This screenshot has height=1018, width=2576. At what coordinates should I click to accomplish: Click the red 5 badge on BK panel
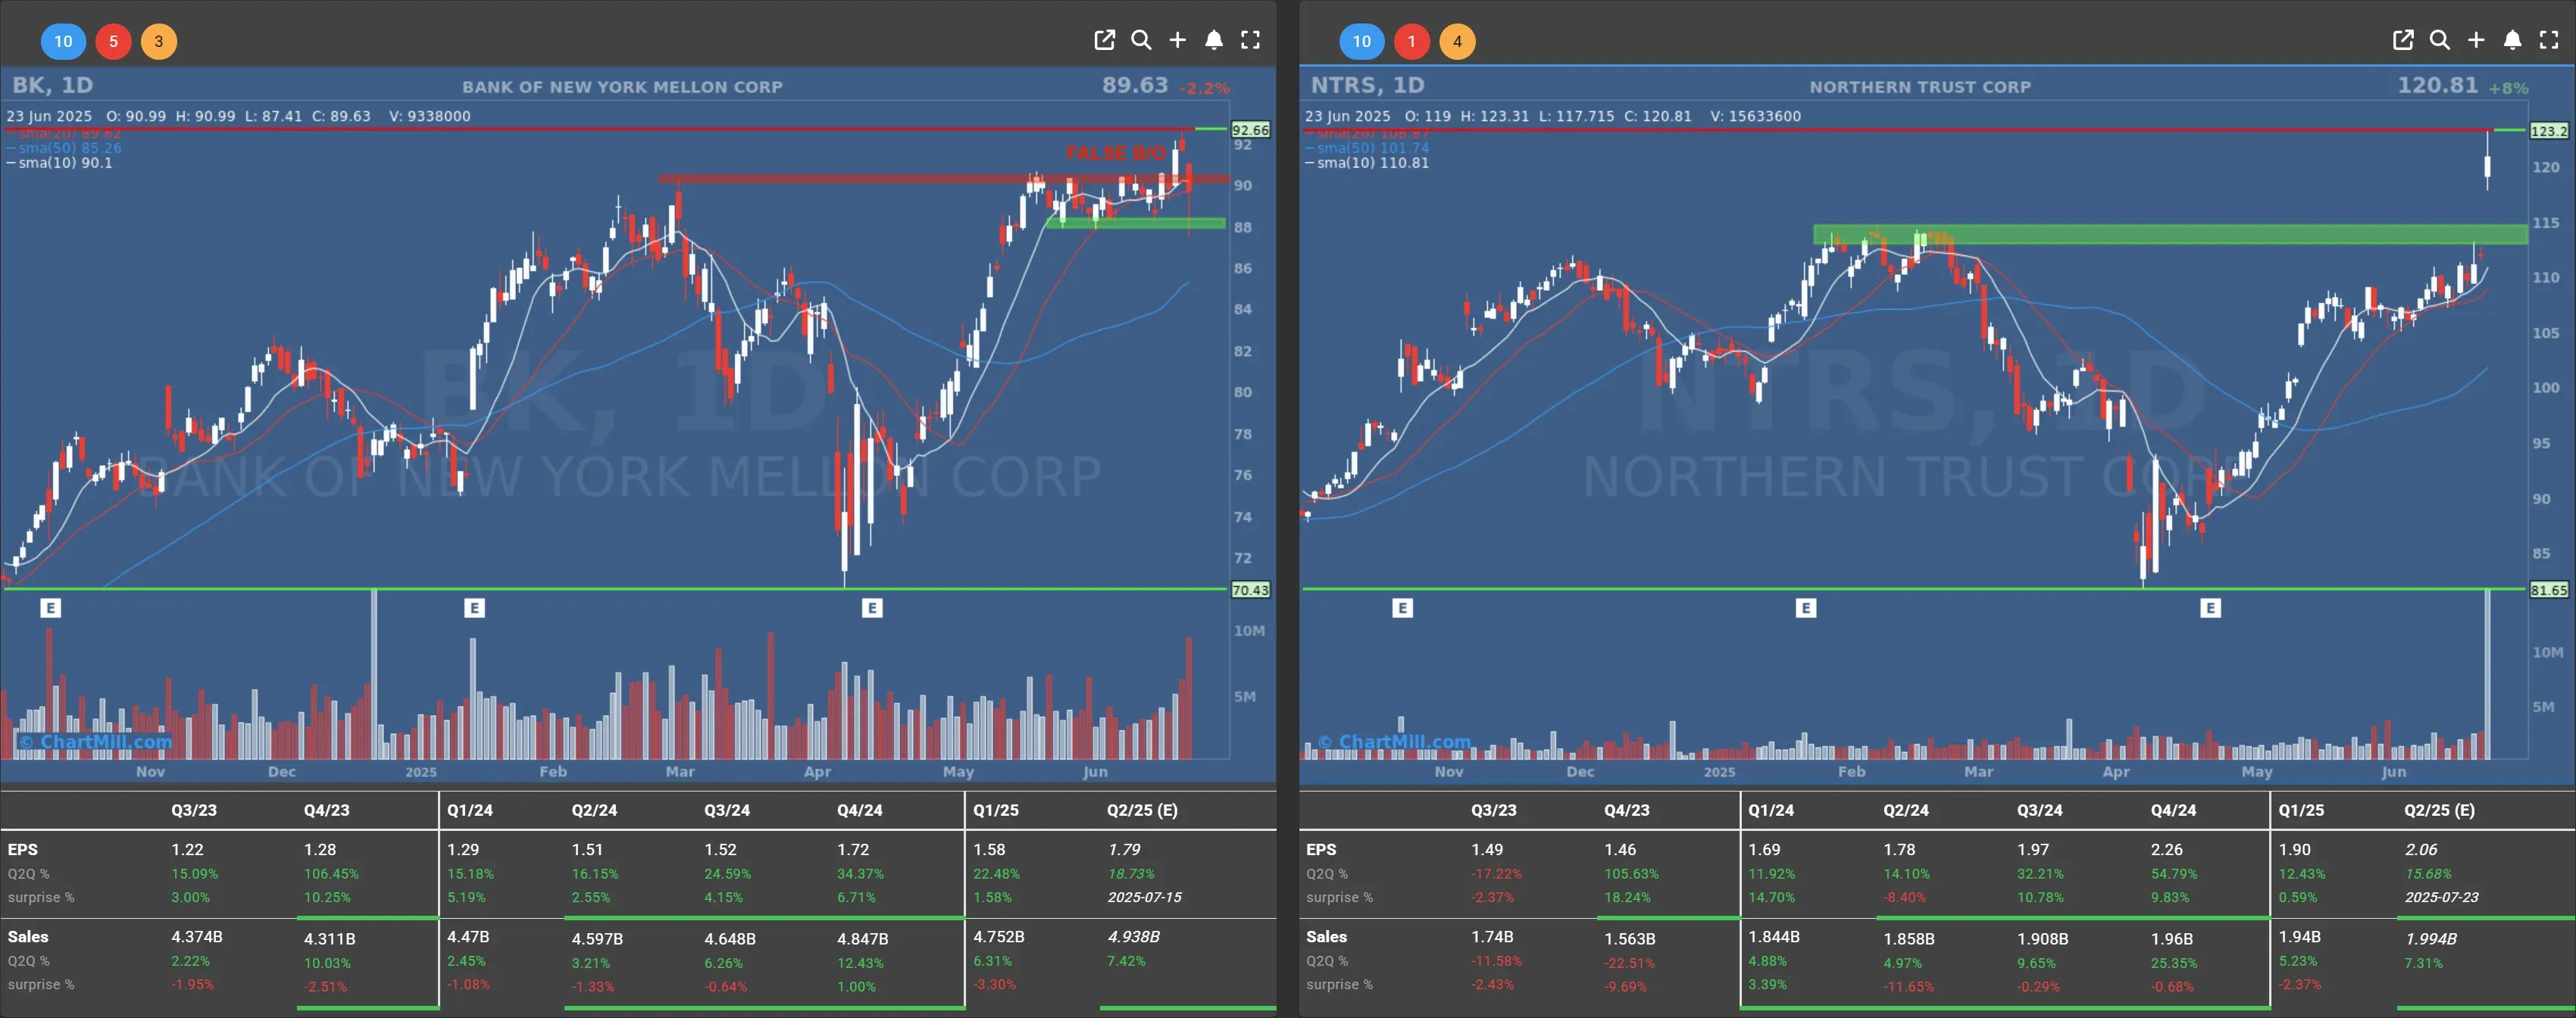pos(113,41)
